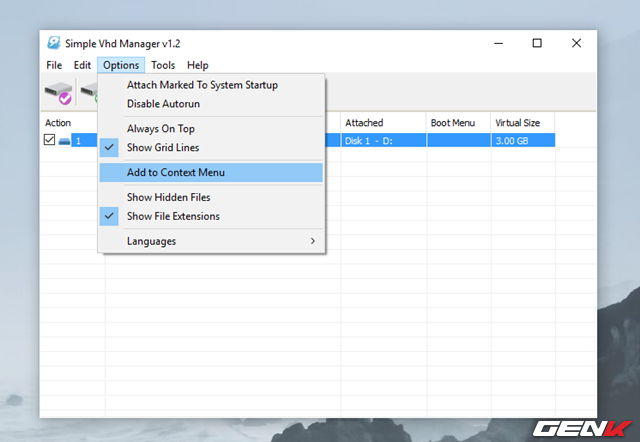Screen dimensions: 640x442
Task: Open the Edit menu
Action: 82,65
